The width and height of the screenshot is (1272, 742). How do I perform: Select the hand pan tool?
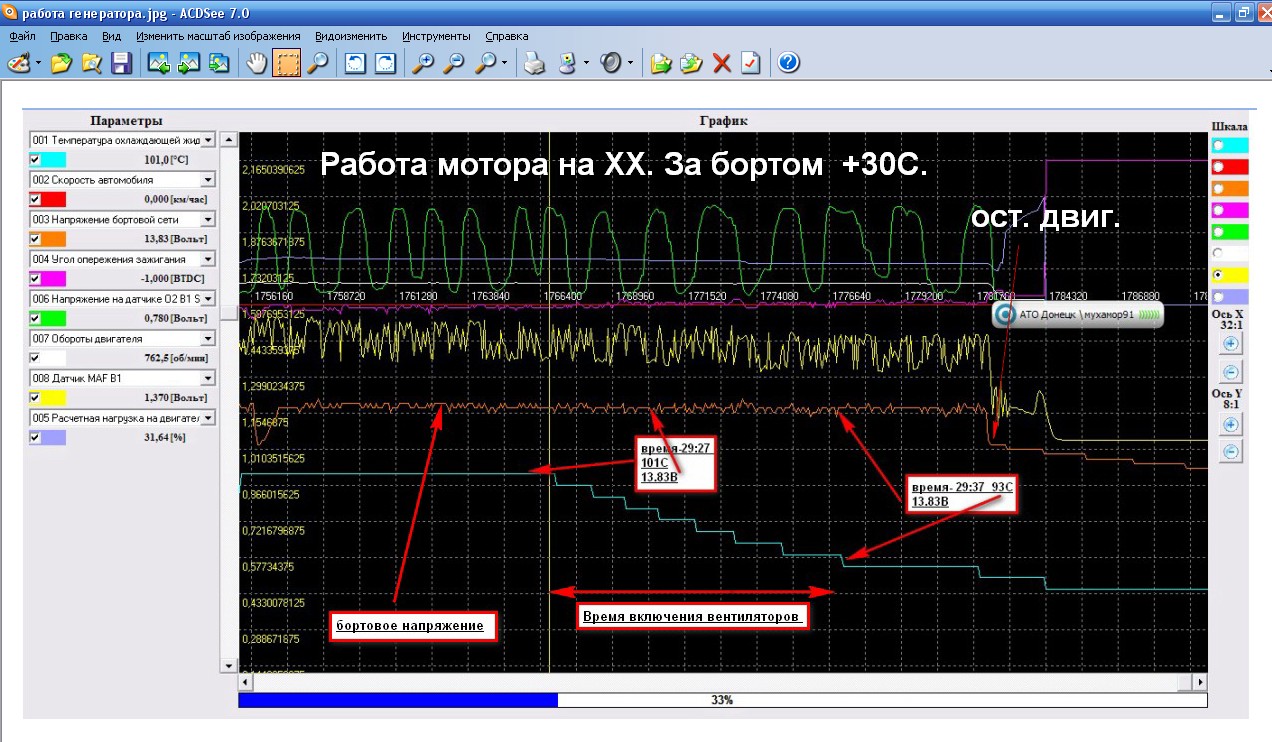[257, 63]
